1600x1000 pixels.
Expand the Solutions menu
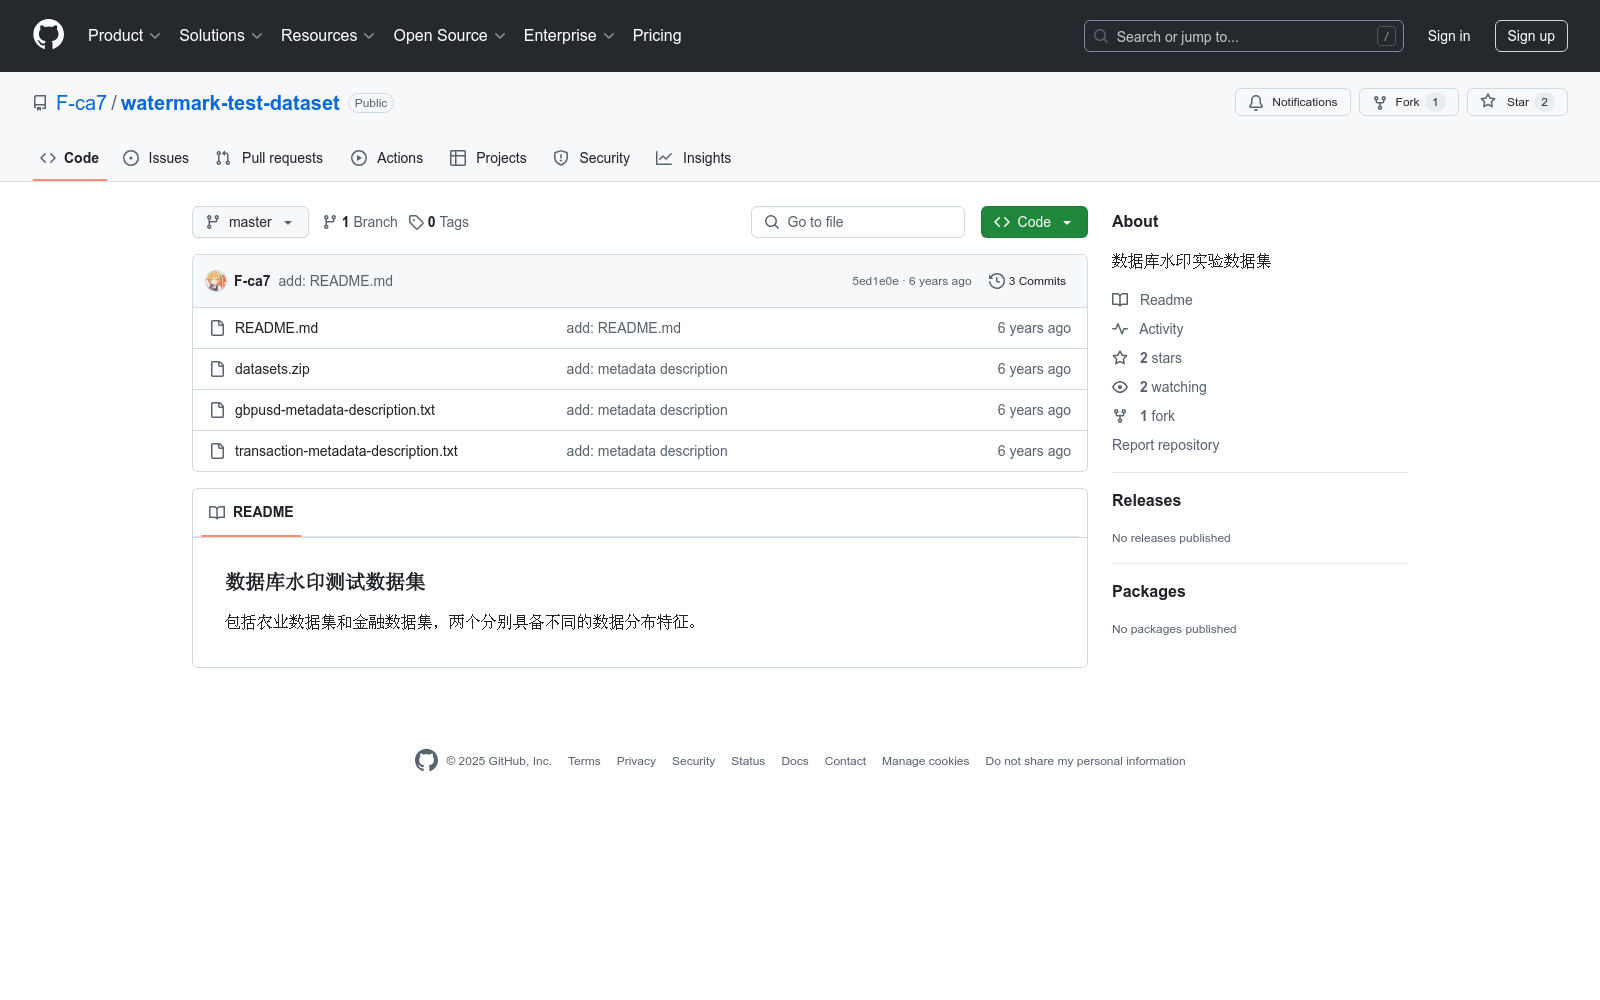tap(220, 36)
